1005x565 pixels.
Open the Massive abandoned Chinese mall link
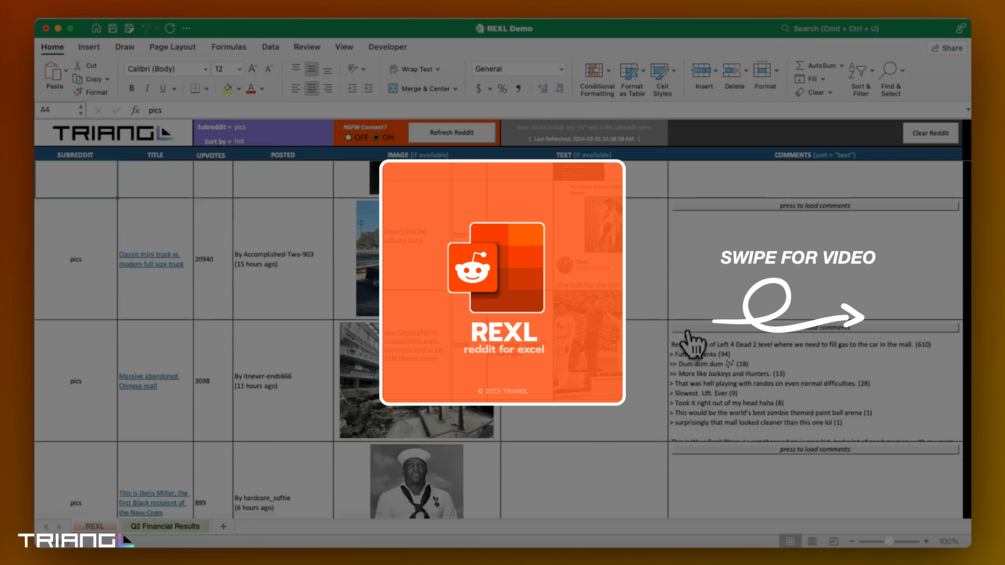point(149,381)
